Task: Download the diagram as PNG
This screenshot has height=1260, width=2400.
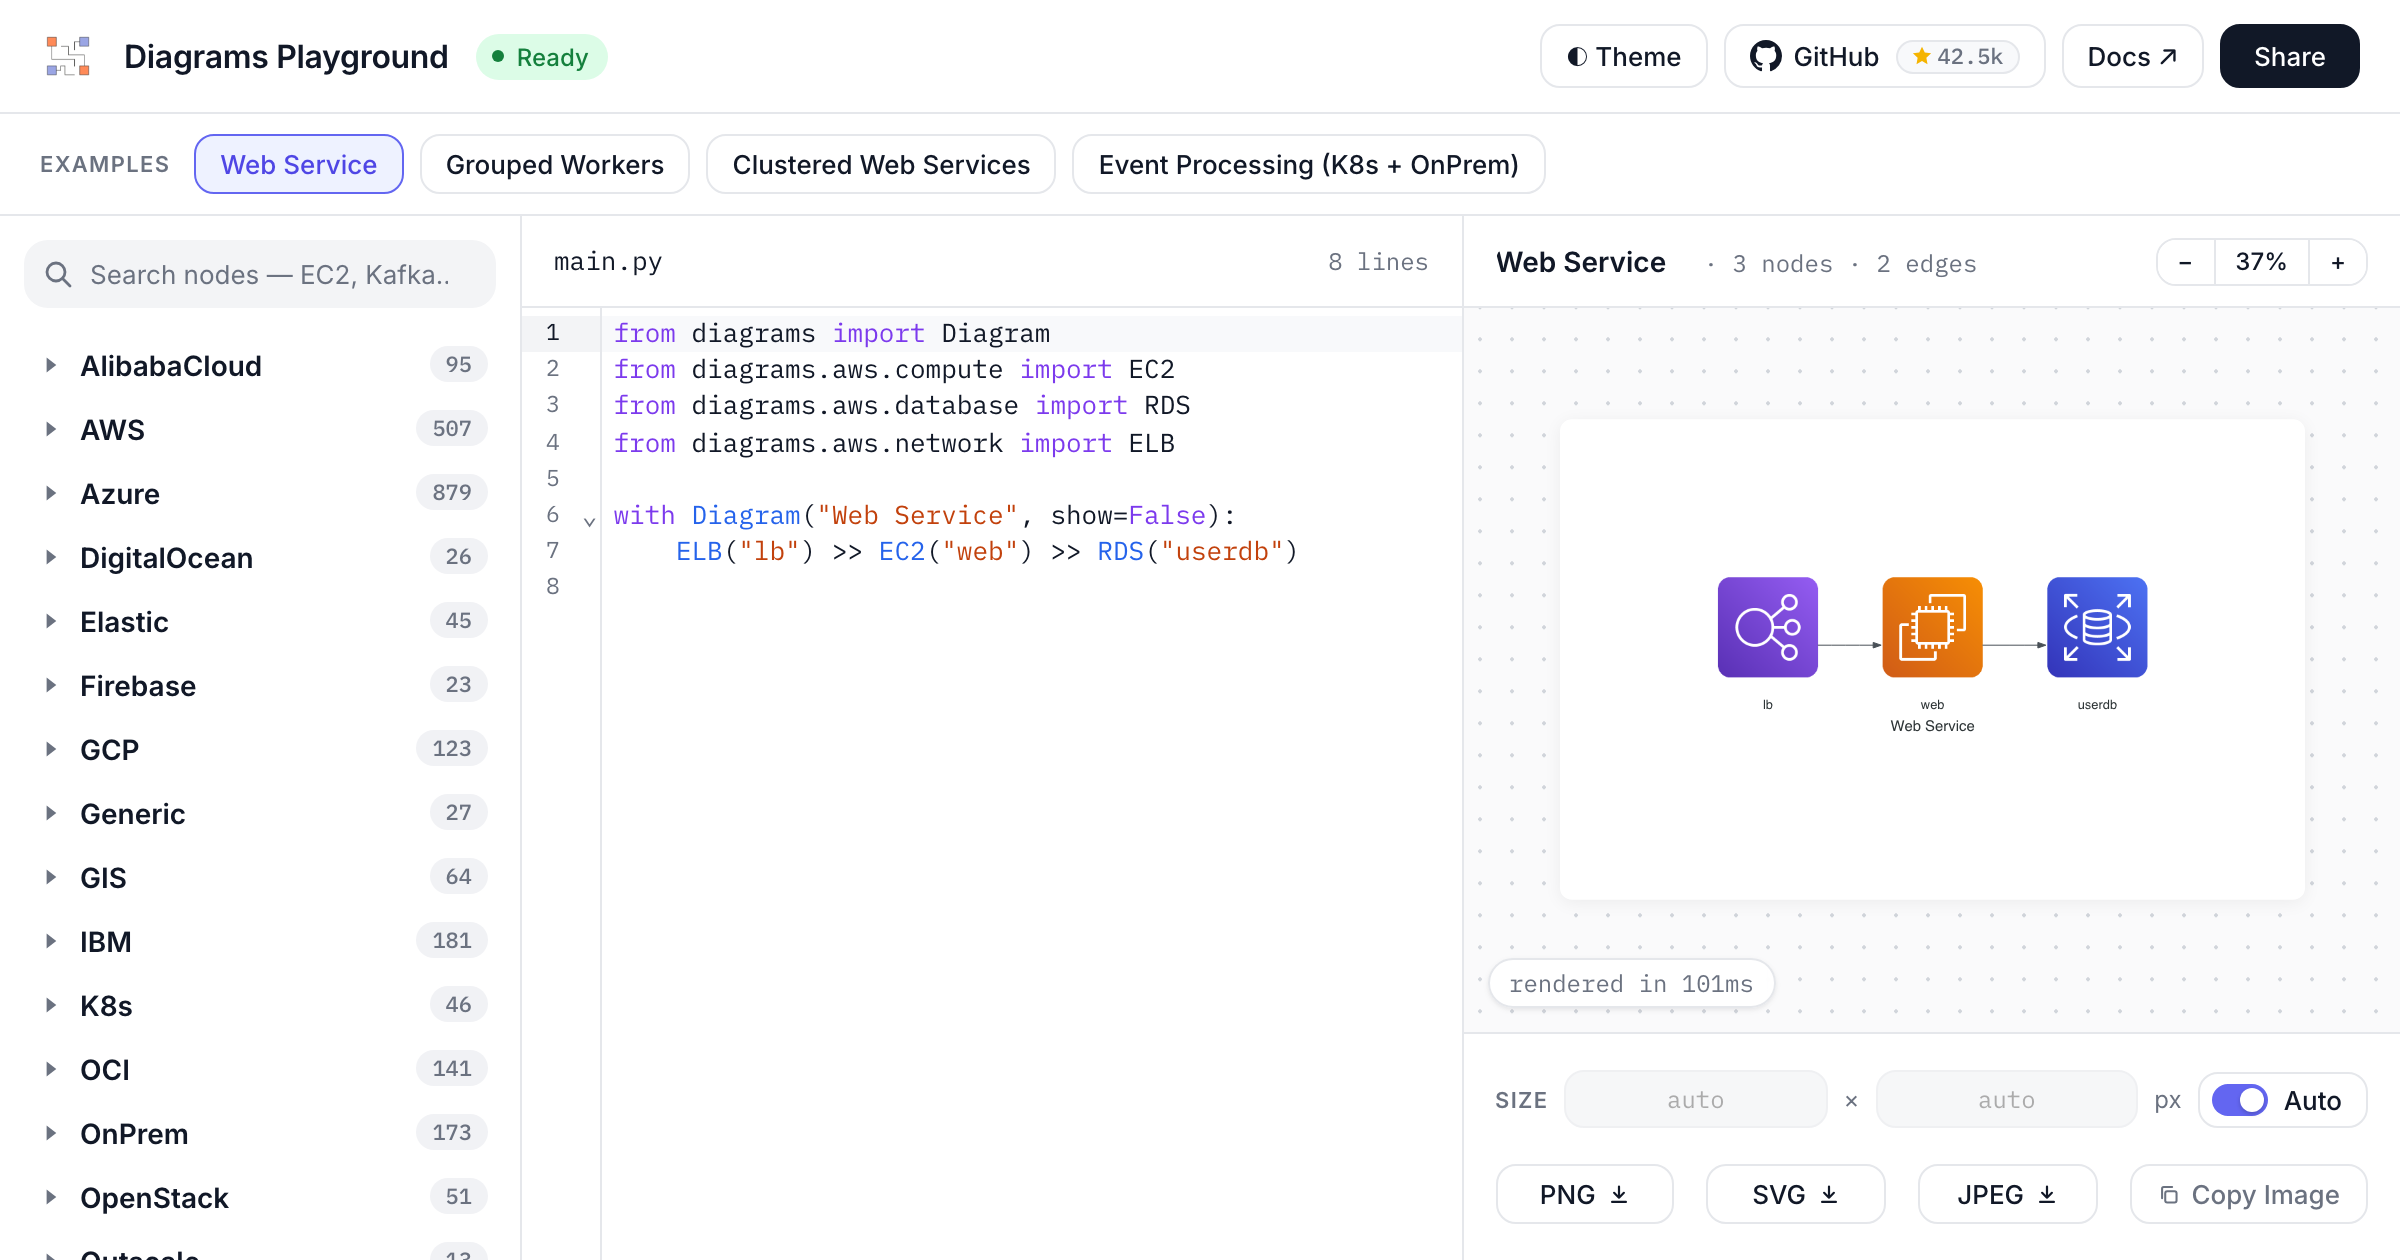Action: pyautogui.click(x=1584, y=1194)
